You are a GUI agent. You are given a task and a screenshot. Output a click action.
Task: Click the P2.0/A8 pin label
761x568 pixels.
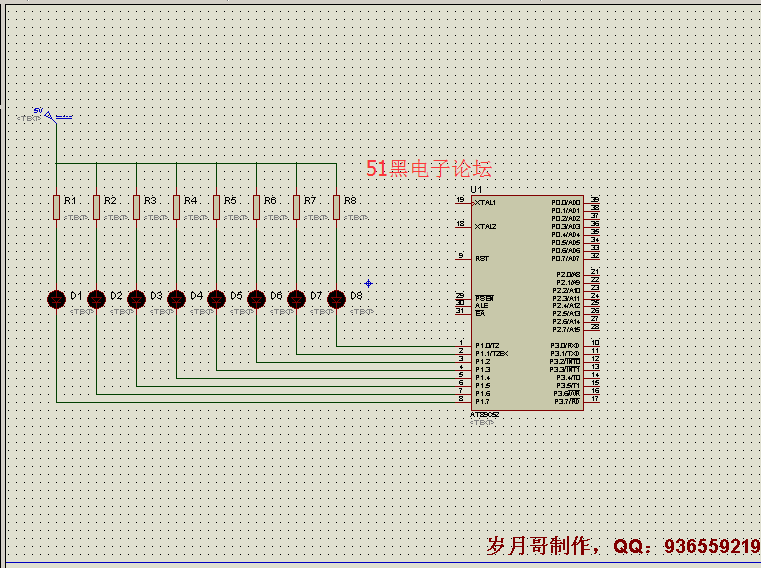pos(568,274)
